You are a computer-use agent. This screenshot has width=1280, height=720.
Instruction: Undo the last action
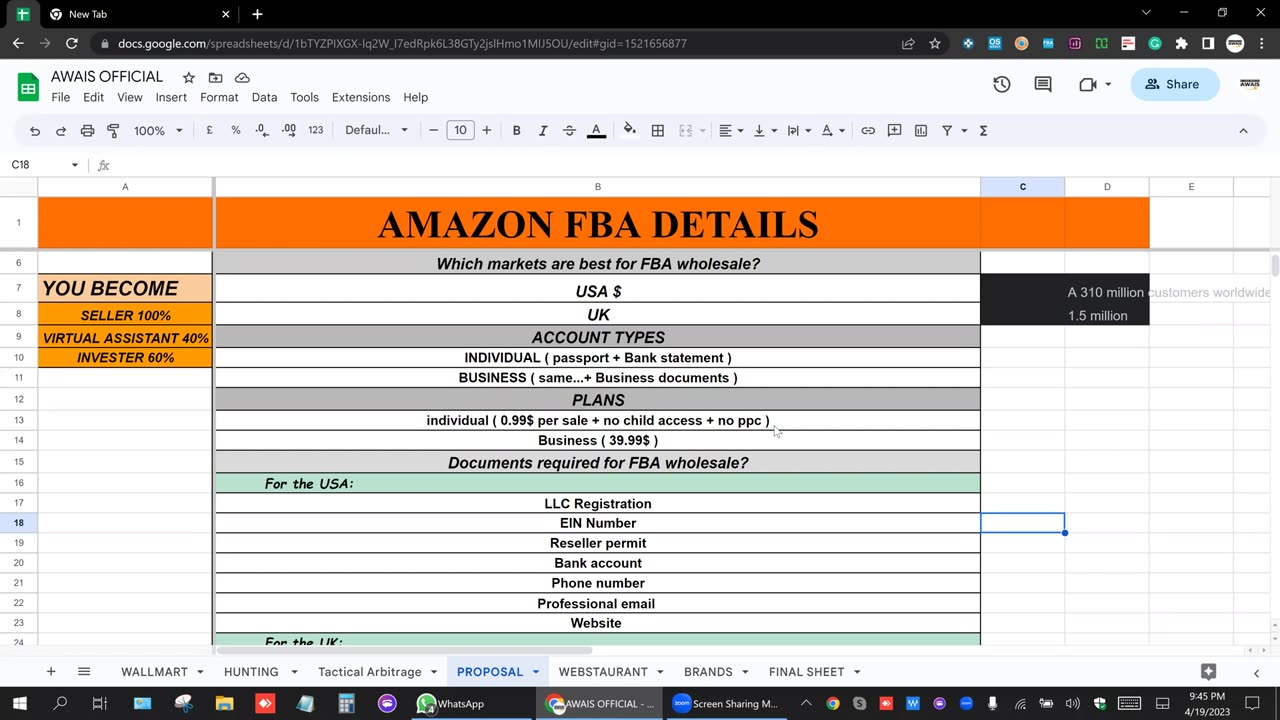[x=35, y=130]
